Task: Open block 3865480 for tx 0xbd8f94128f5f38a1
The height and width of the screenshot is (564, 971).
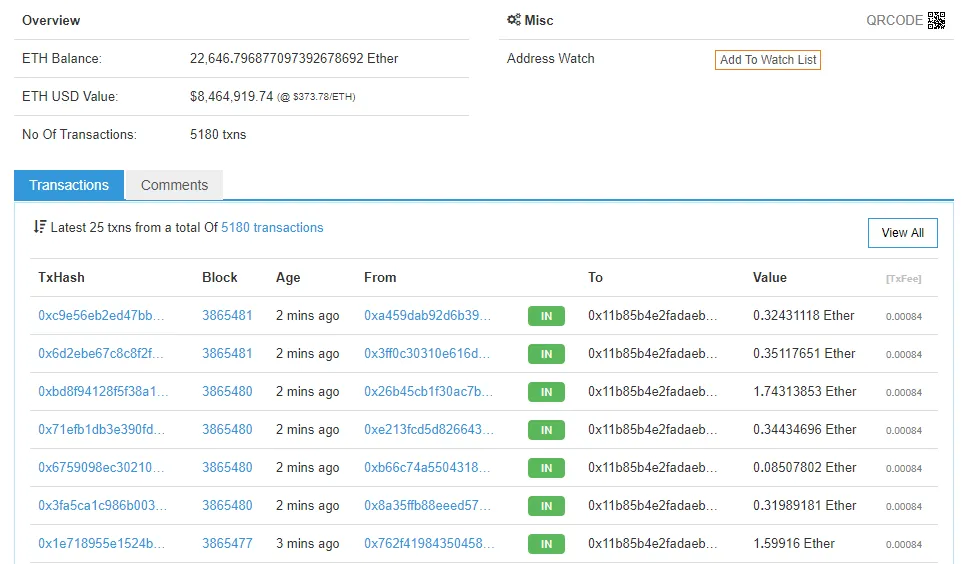Action: 227,391
